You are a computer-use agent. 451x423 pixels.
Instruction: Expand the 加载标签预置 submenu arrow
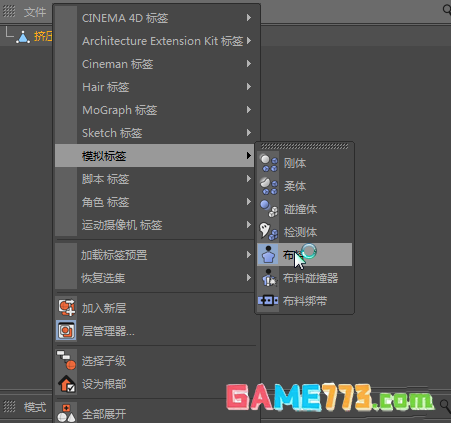[249, 255]
